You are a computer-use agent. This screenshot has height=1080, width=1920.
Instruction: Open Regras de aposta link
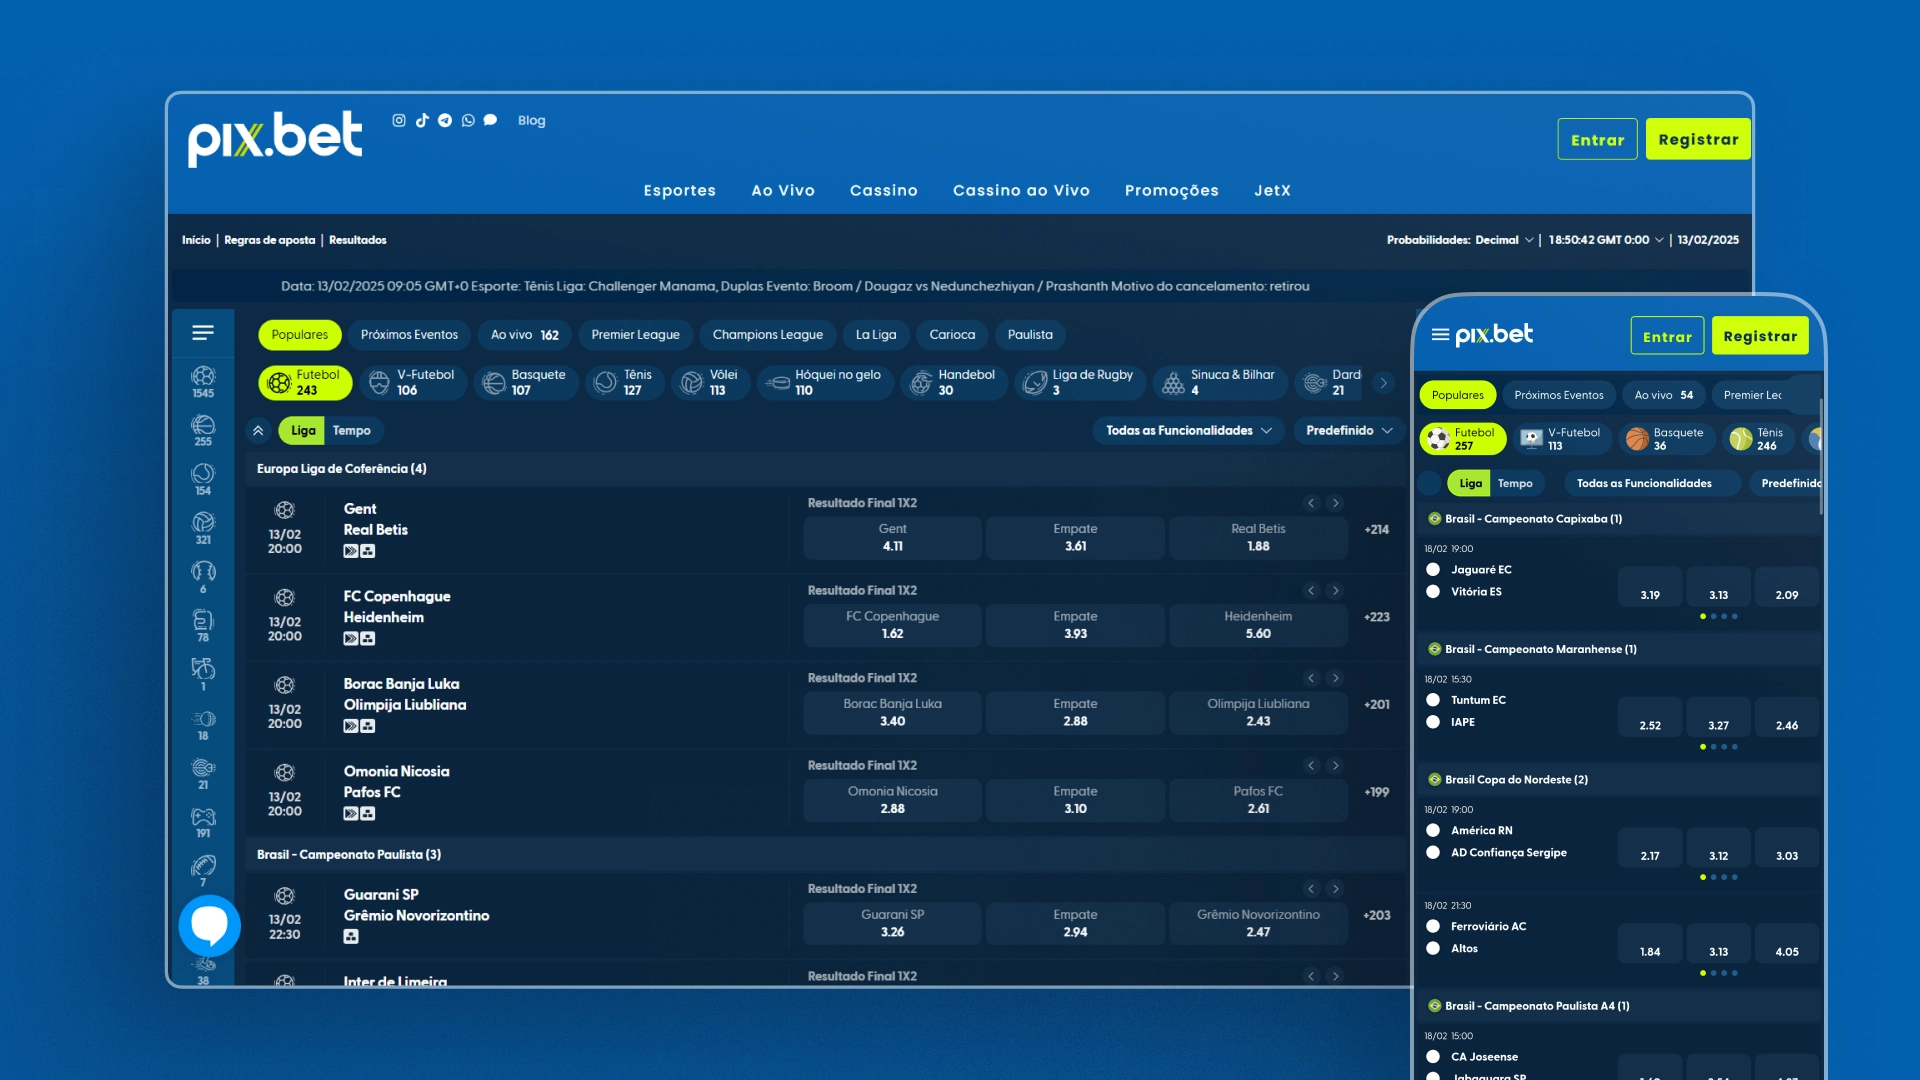[x=270, y=240]
